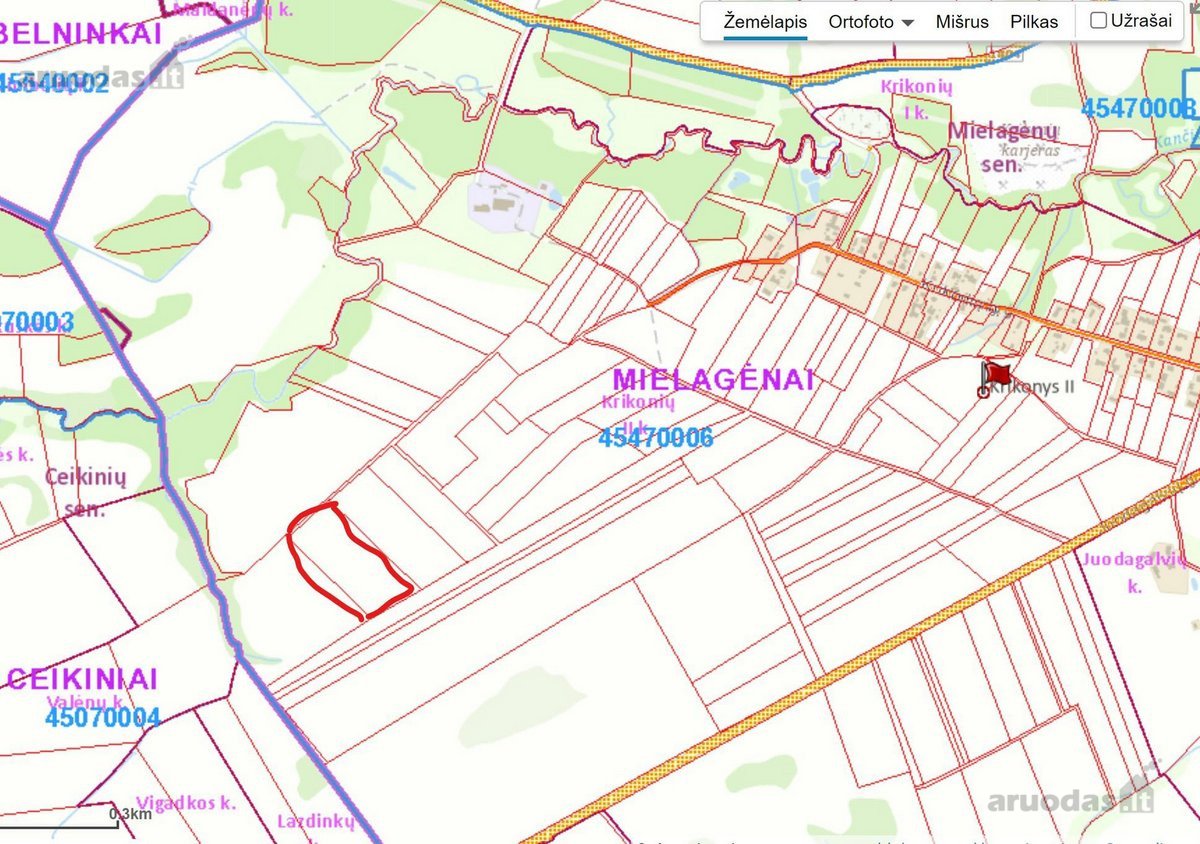Select the Pilkas map style
The height and width of the screenshot is (844, 1200).
pos(1034,22)
